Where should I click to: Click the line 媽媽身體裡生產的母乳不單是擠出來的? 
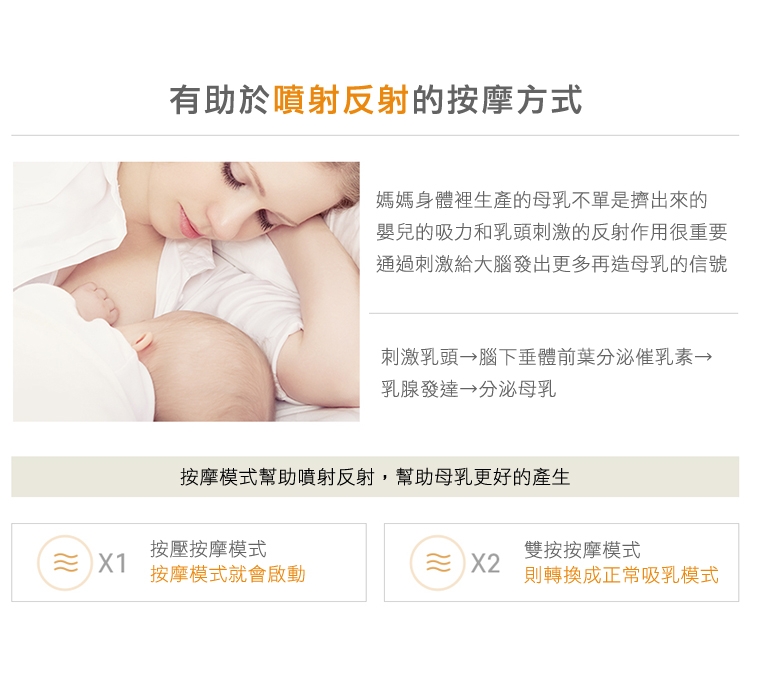(542, 200)
